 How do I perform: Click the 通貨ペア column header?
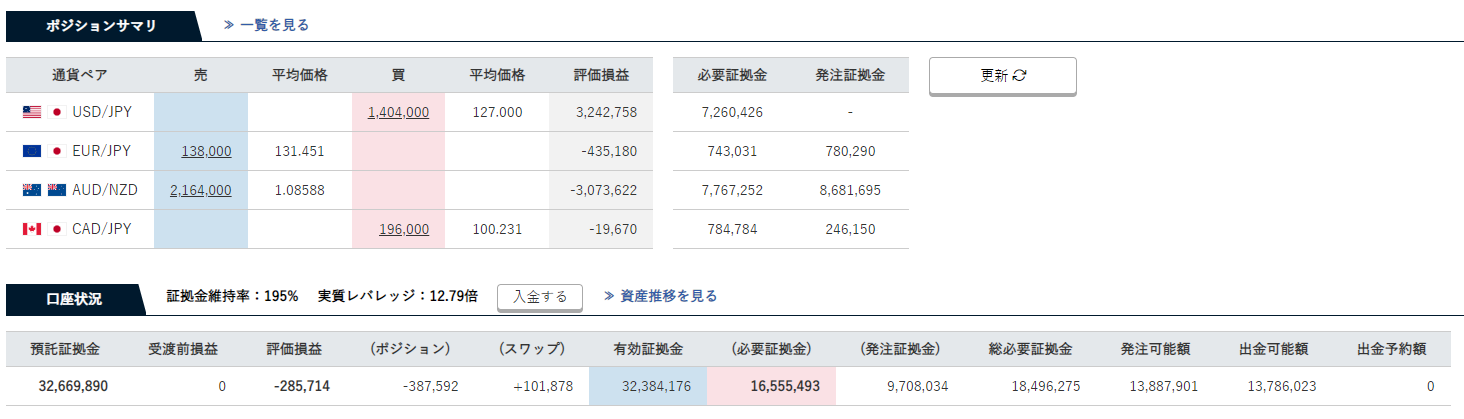(80, 75)
